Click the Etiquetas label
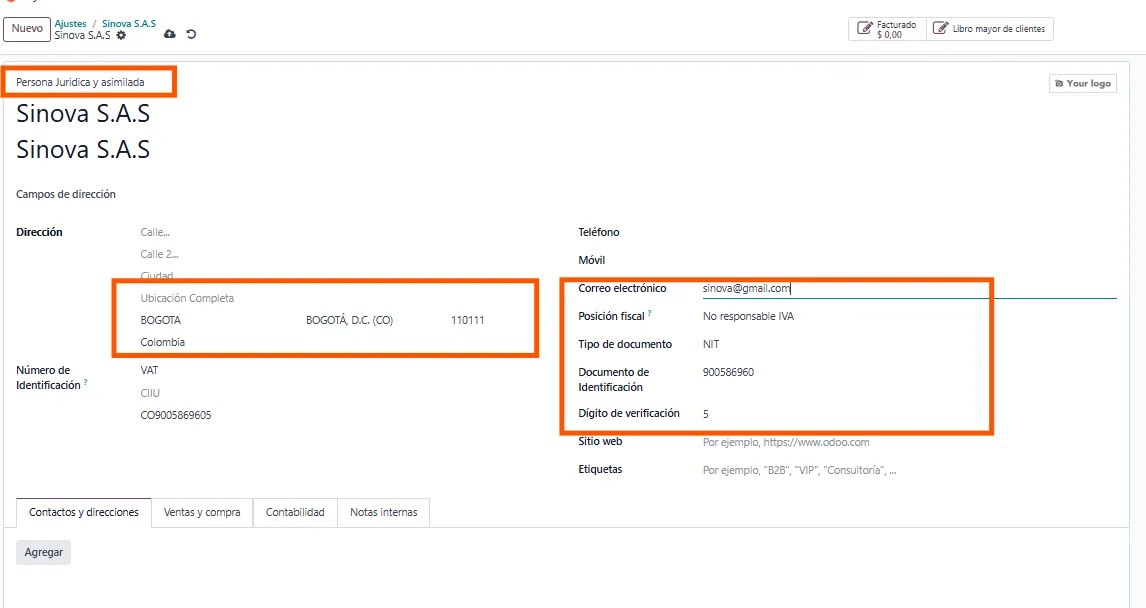 pos(600,469)
